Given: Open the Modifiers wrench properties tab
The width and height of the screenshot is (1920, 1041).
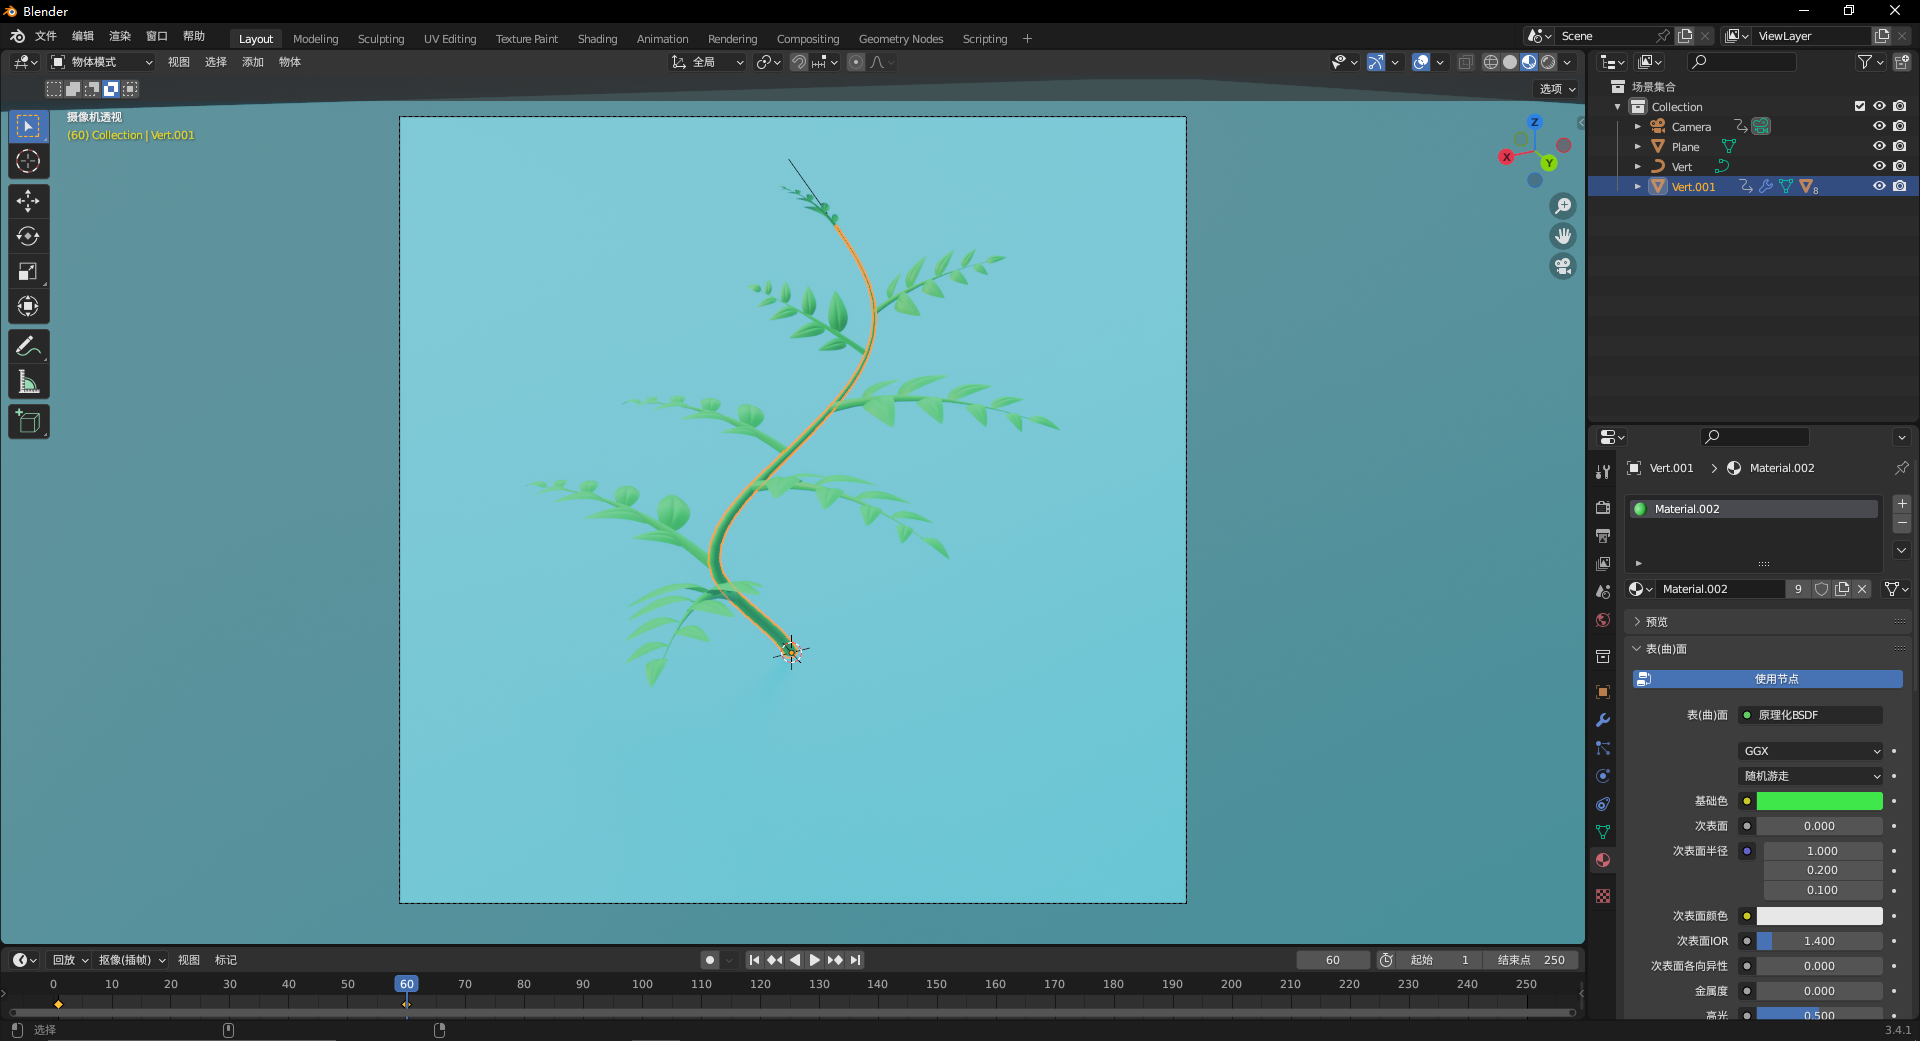Looking at the screenshot, I should (x=1603, y=720).
